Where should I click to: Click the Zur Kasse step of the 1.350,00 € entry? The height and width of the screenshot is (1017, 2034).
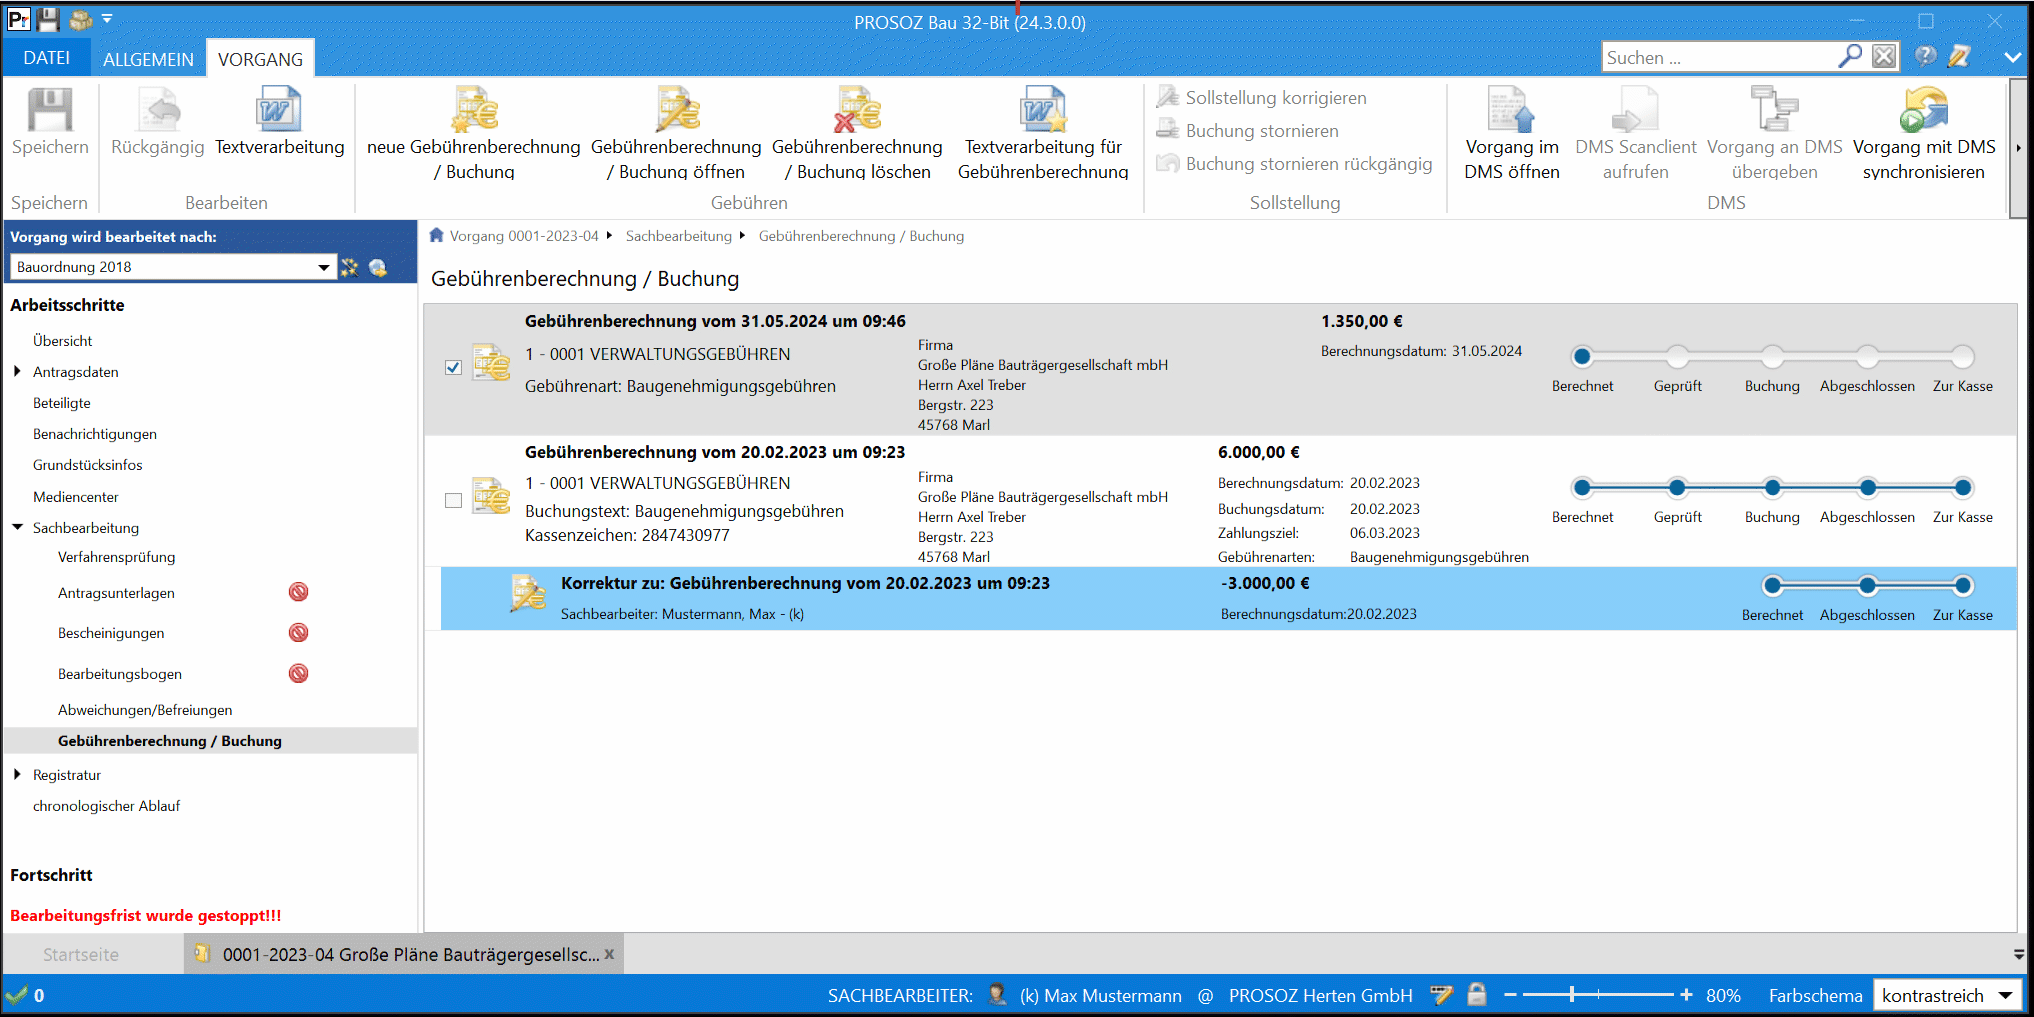[1963, 356]
